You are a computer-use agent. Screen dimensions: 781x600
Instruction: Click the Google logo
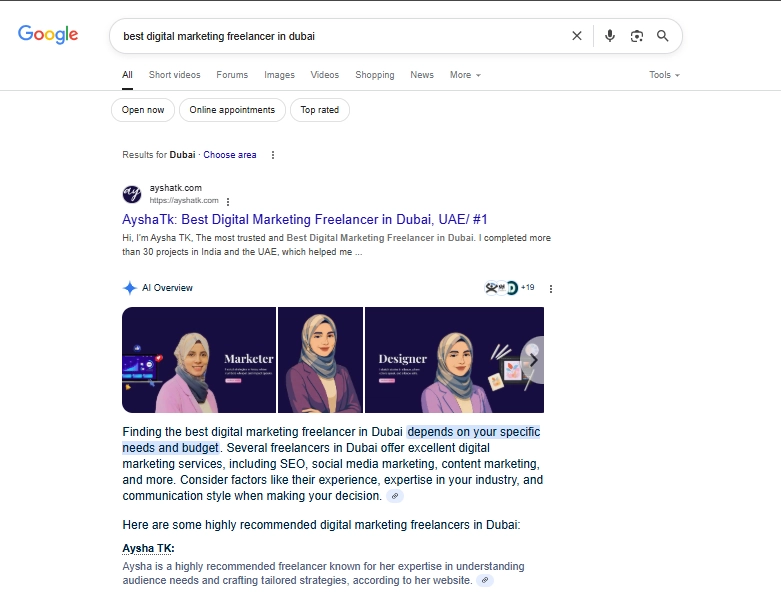coord(48,34)
